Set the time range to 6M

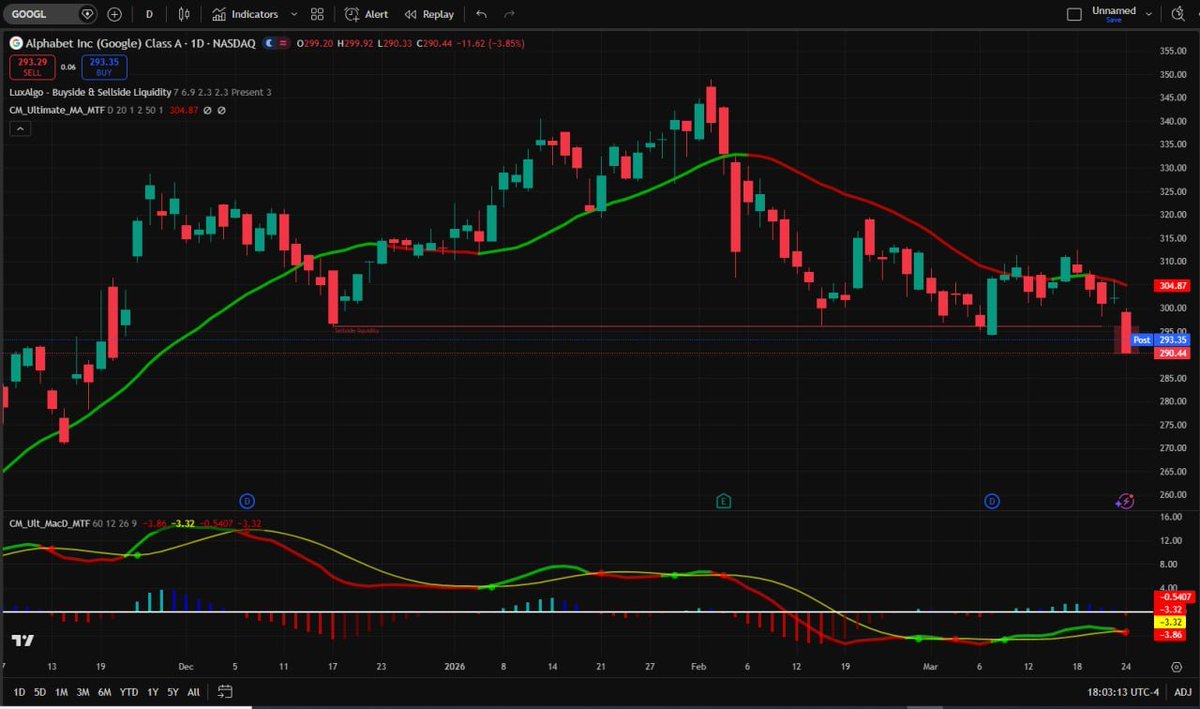105,692
